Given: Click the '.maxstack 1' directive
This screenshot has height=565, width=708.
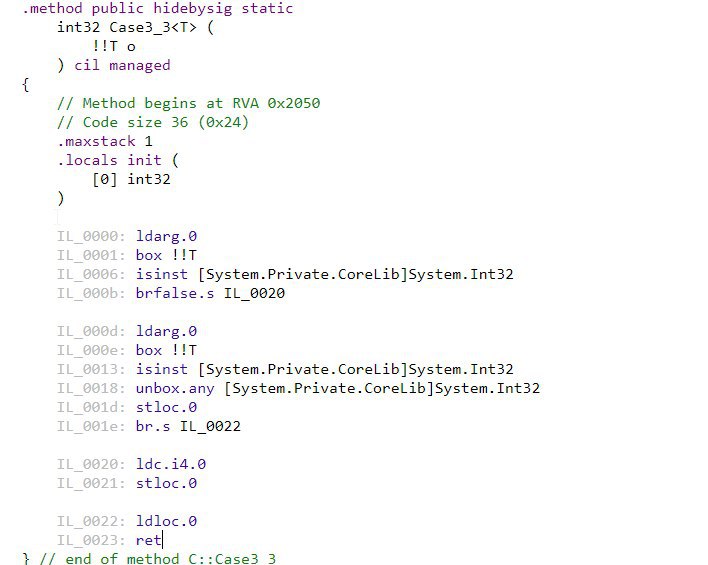Looking at the screenshot, I should click(105, 141).
